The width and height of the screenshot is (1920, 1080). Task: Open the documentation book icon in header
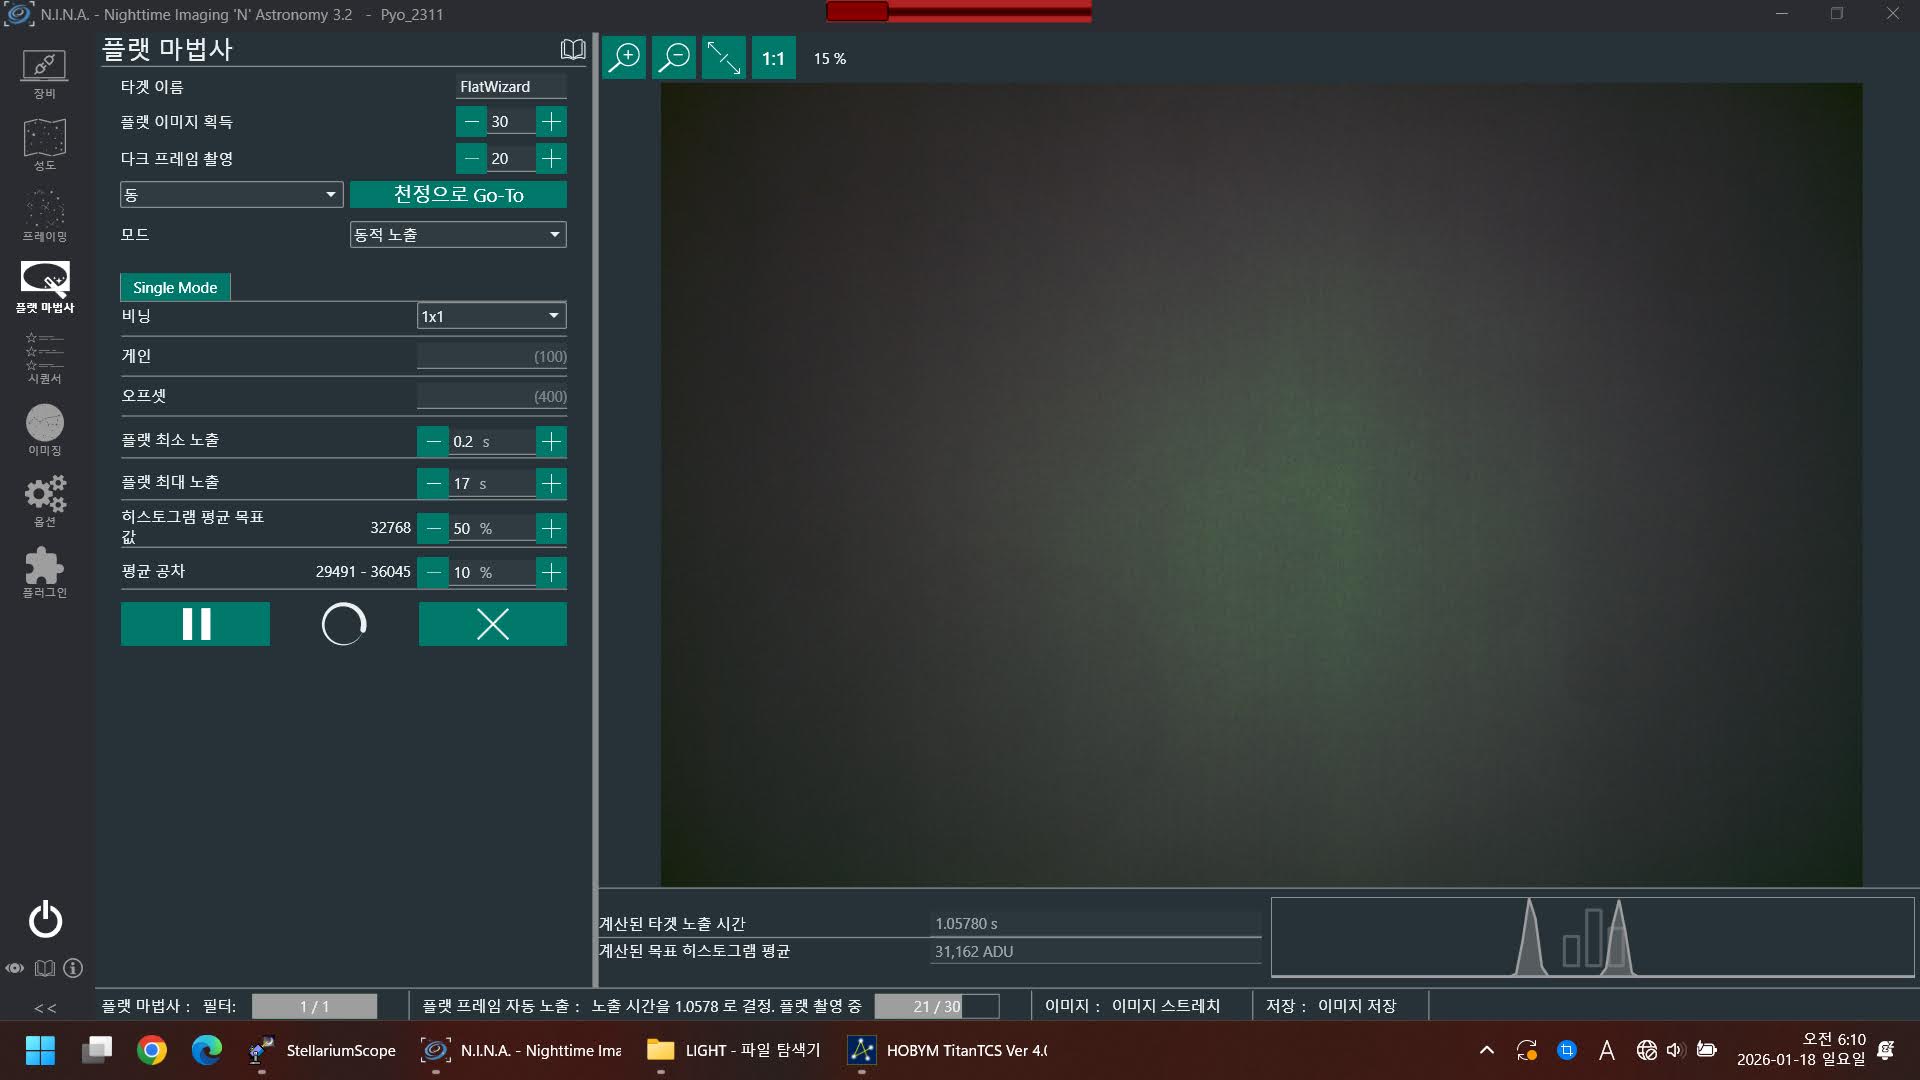tap(572, 49)
